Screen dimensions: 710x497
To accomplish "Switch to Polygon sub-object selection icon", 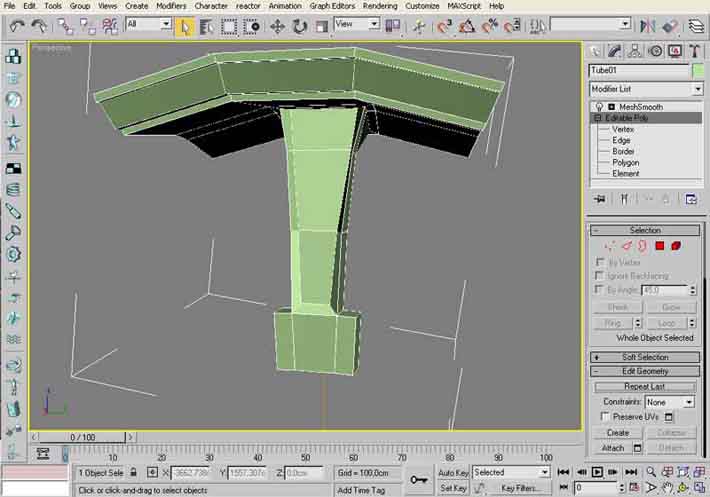I will (x=660, y=245).
